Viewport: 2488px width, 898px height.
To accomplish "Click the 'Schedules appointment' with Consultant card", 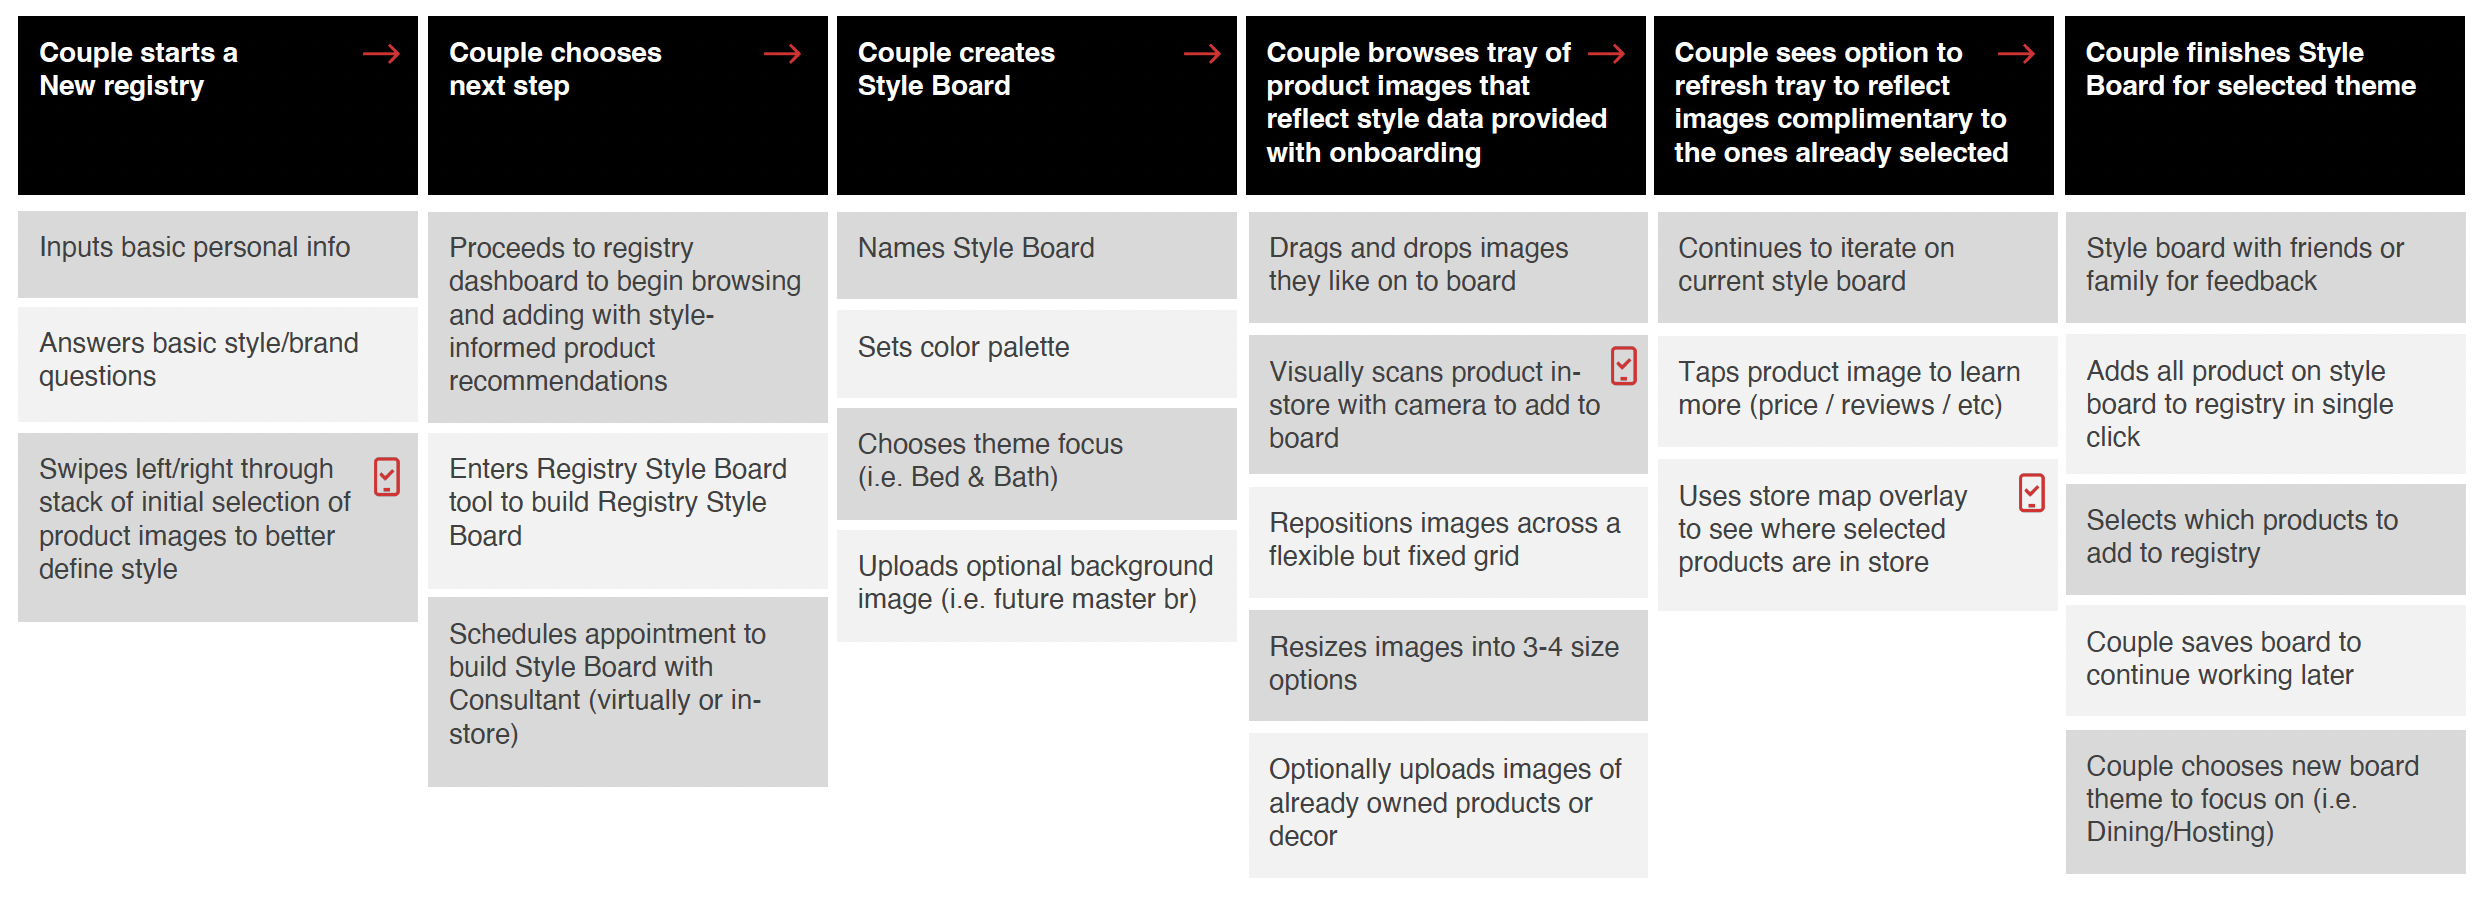I will point(628,692).
